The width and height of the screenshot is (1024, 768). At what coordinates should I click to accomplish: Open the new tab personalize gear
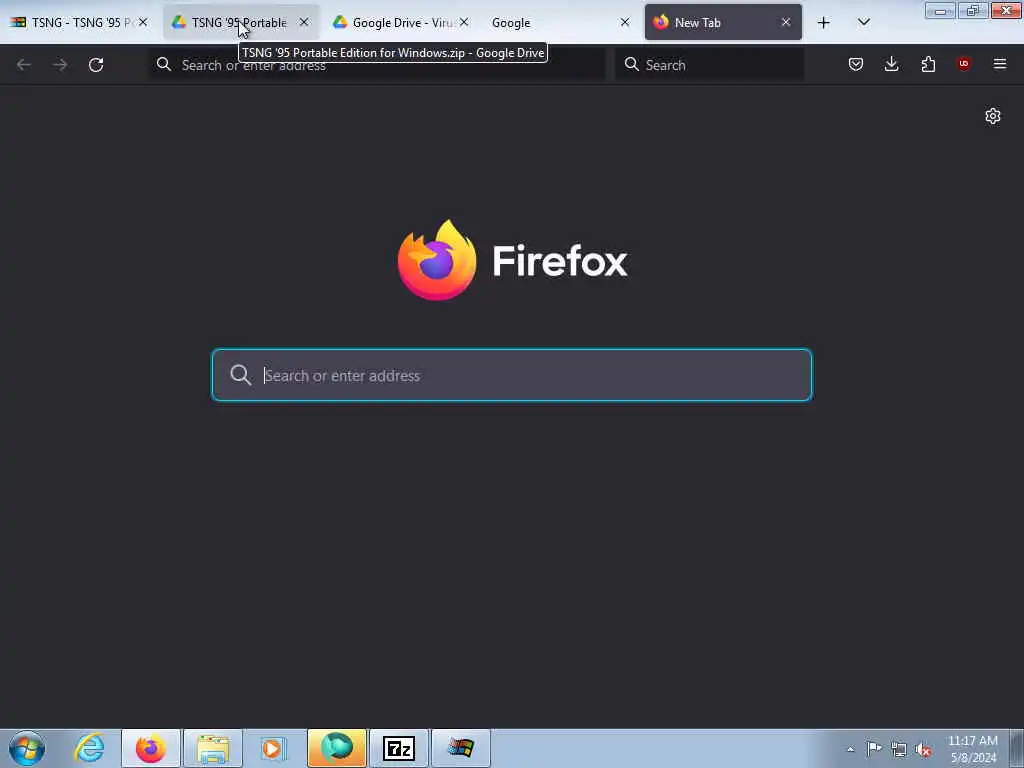point(993,116)
